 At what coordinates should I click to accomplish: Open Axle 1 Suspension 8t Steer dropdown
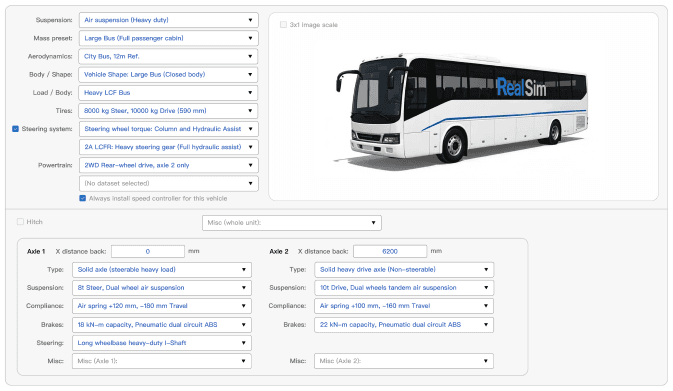point(162,288)
